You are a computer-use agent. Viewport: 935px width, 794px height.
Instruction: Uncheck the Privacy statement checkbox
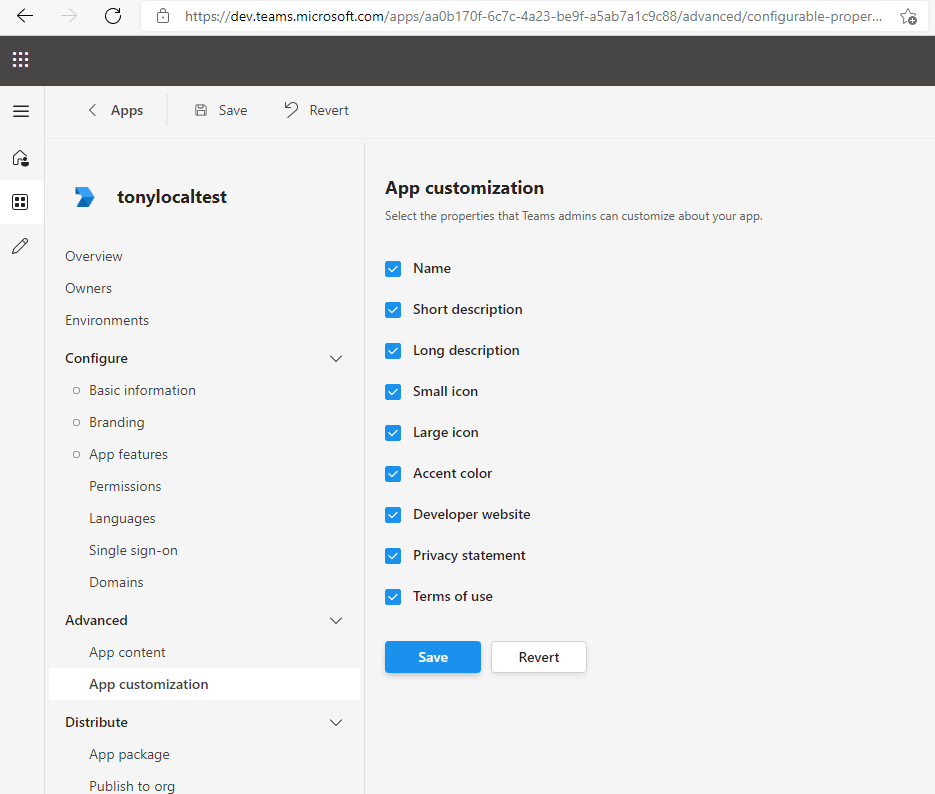(x=393, y=556)
